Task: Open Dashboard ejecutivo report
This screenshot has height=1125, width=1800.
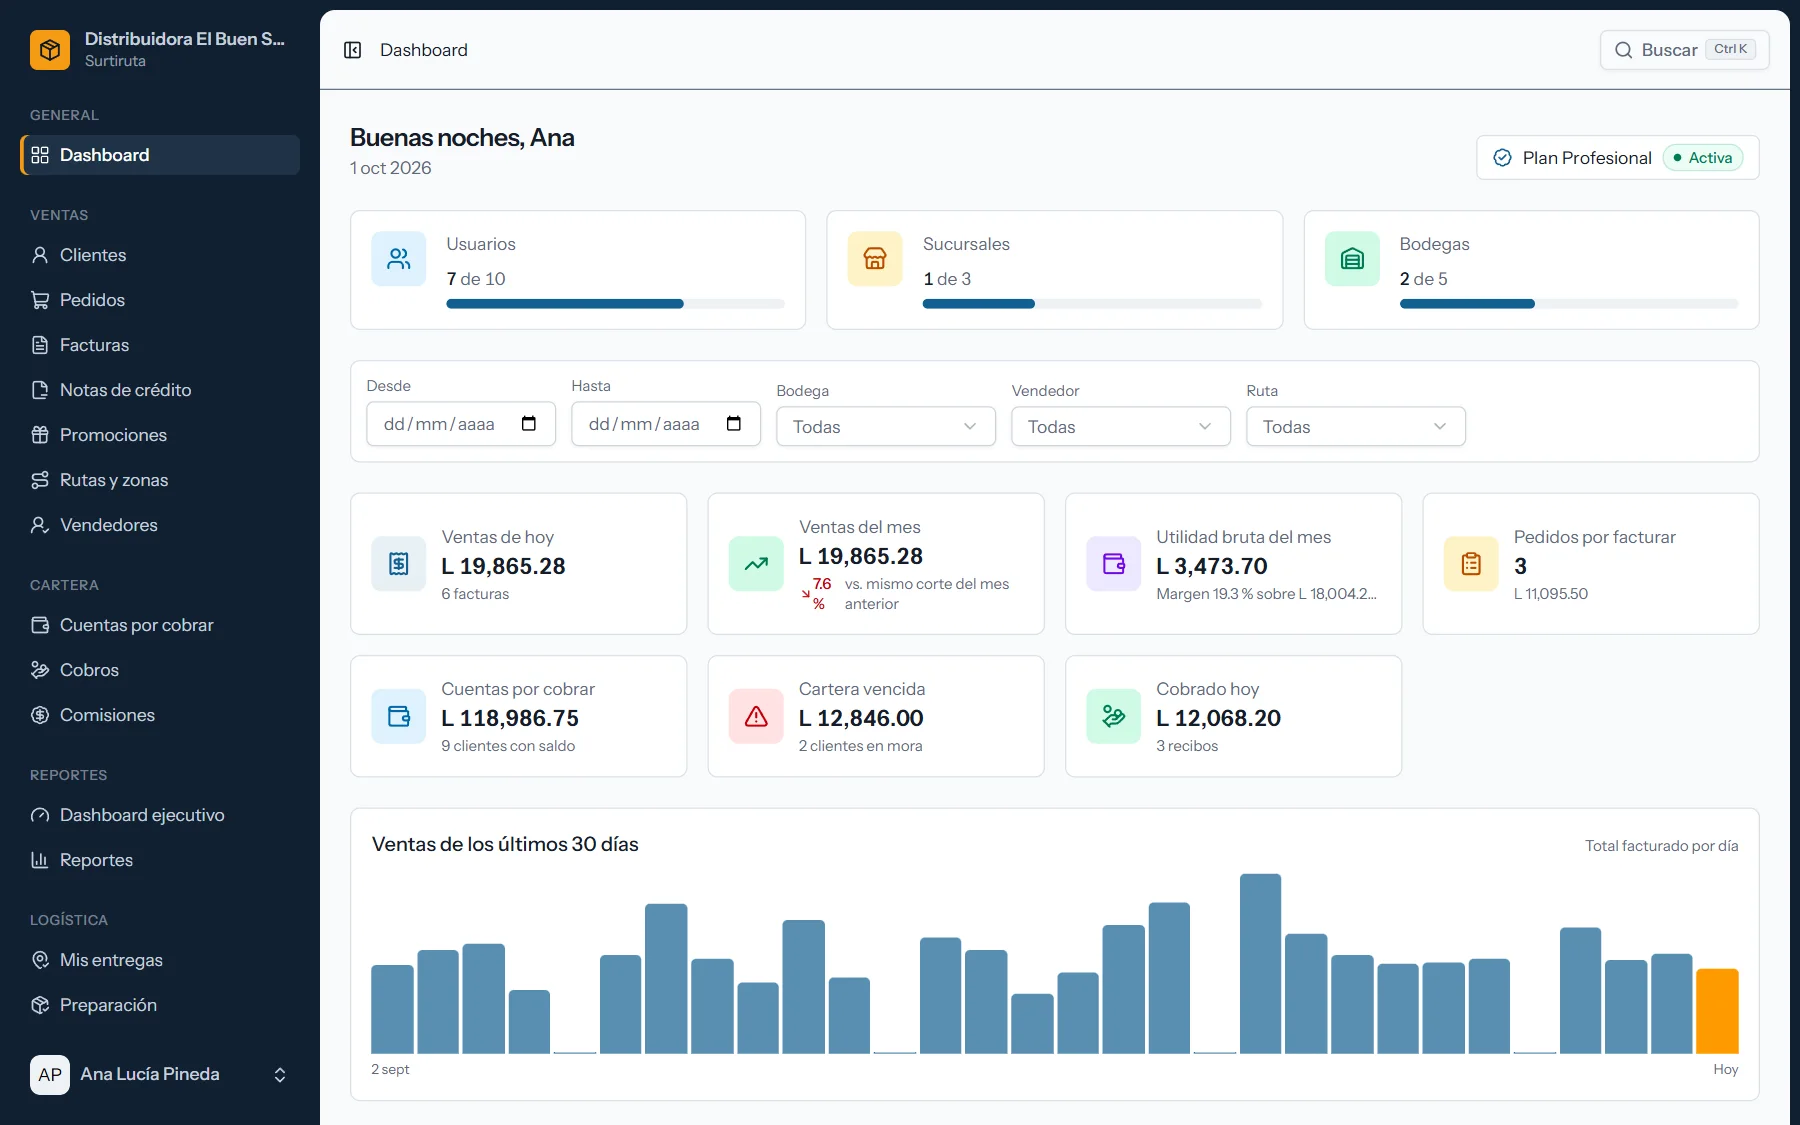Action: pyautogui.click(x=160, y=815)
